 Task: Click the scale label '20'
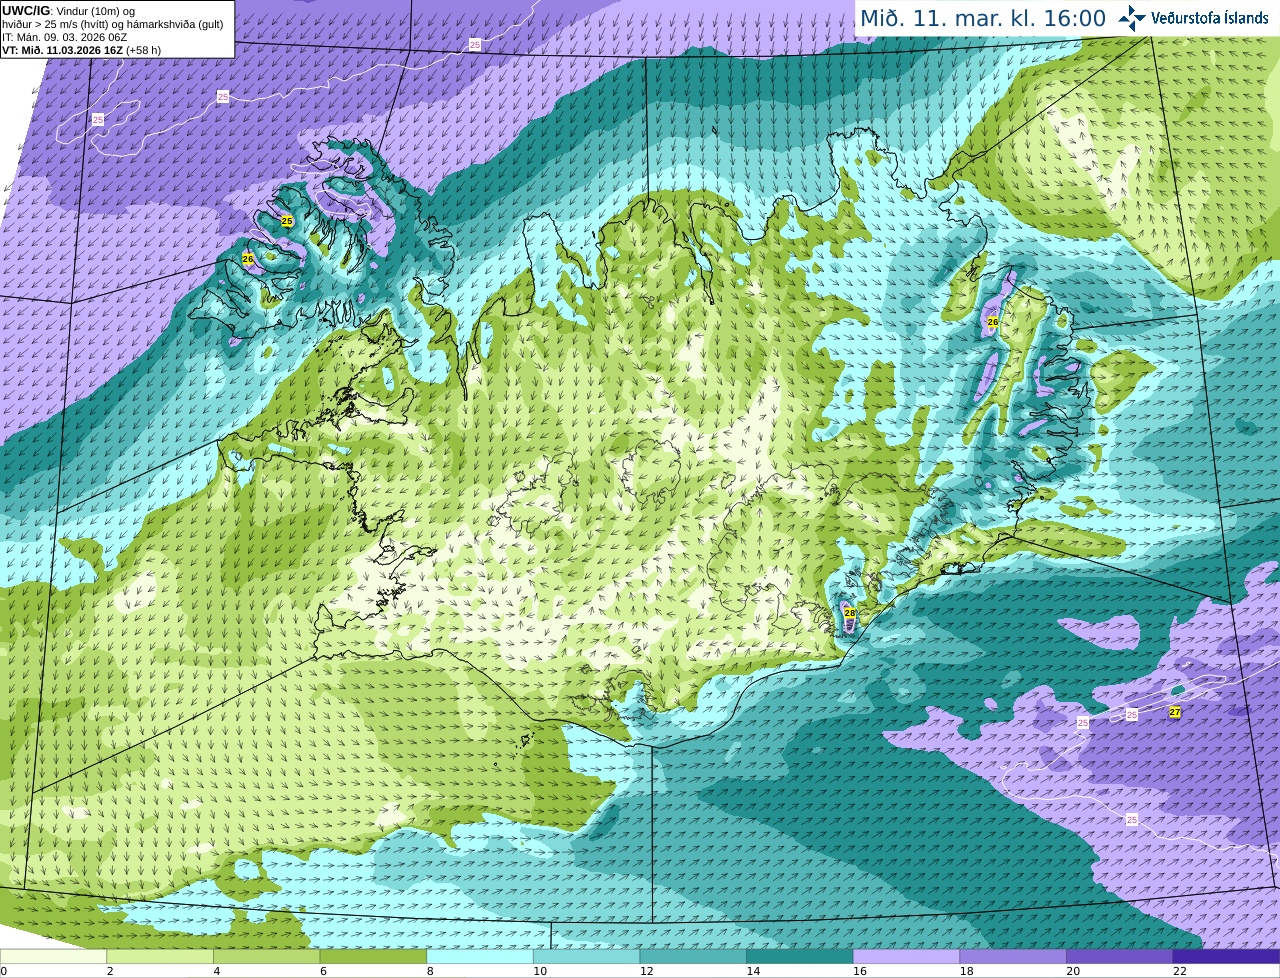pos(1073,971)
